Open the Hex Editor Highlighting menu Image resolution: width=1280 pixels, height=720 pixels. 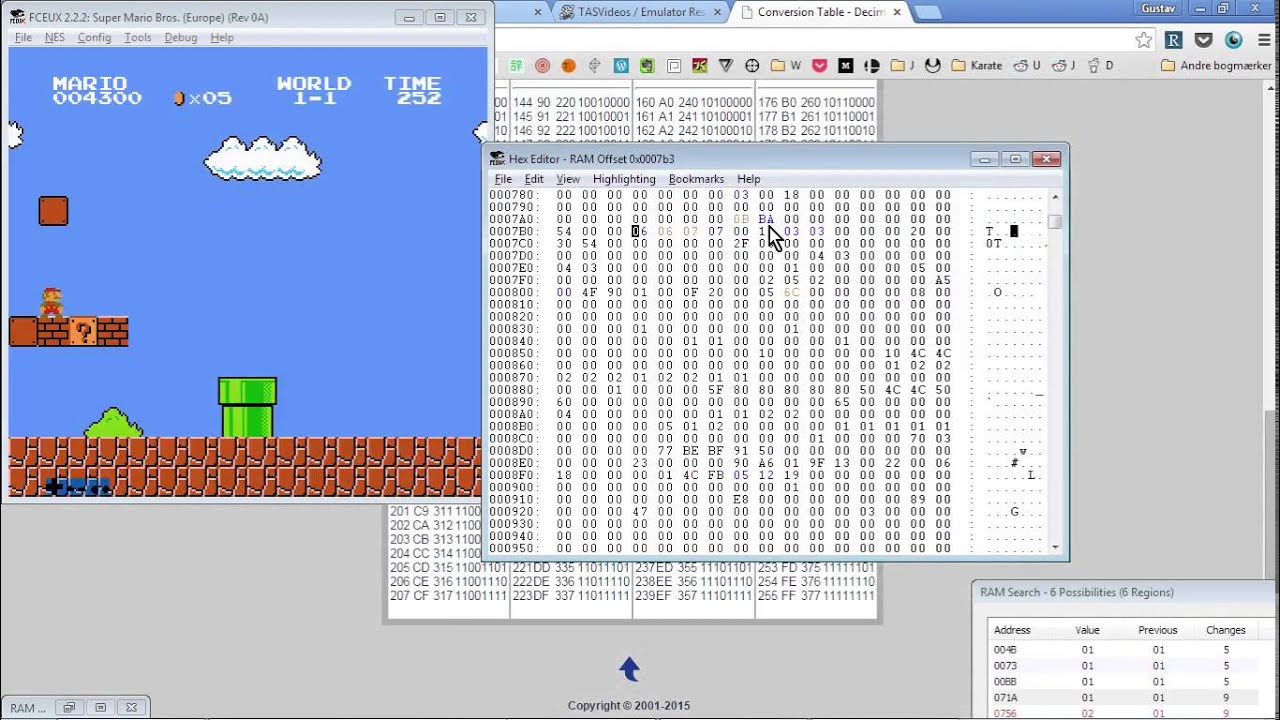pyautogui.click(x=624, y=179)
